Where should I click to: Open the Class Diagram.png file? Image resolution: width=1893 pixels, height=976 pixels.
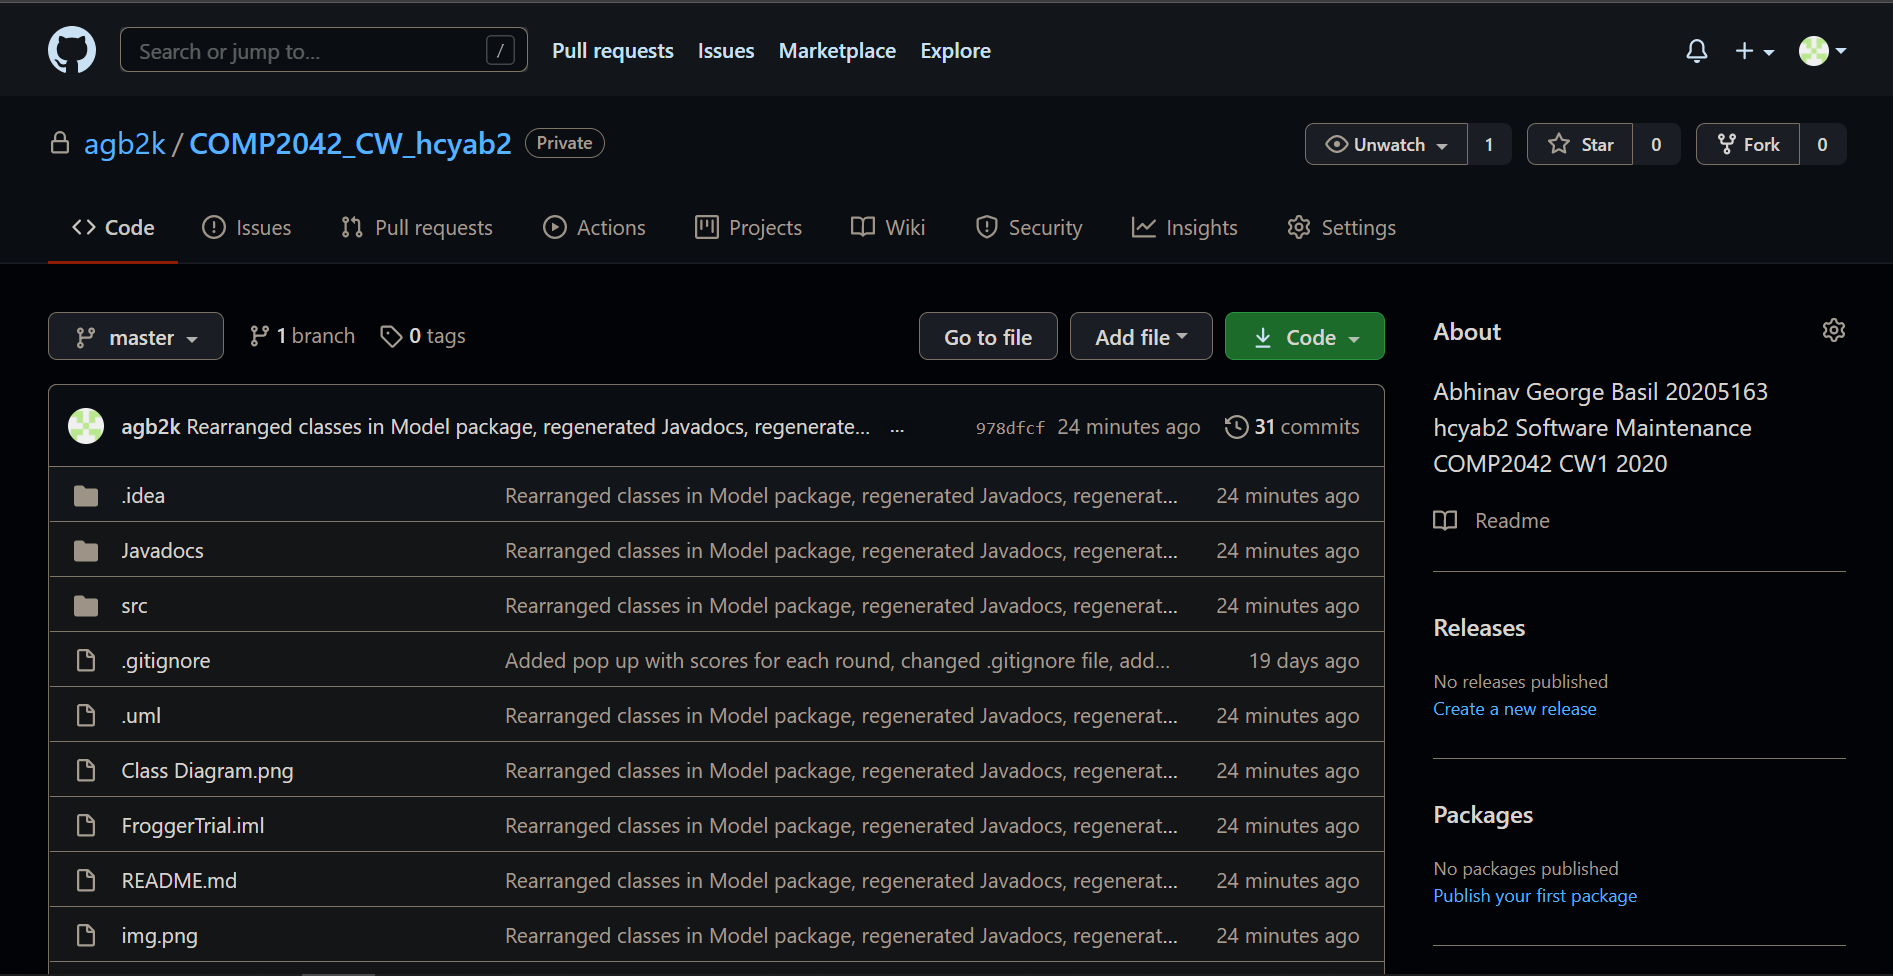(x=207, y=771)
